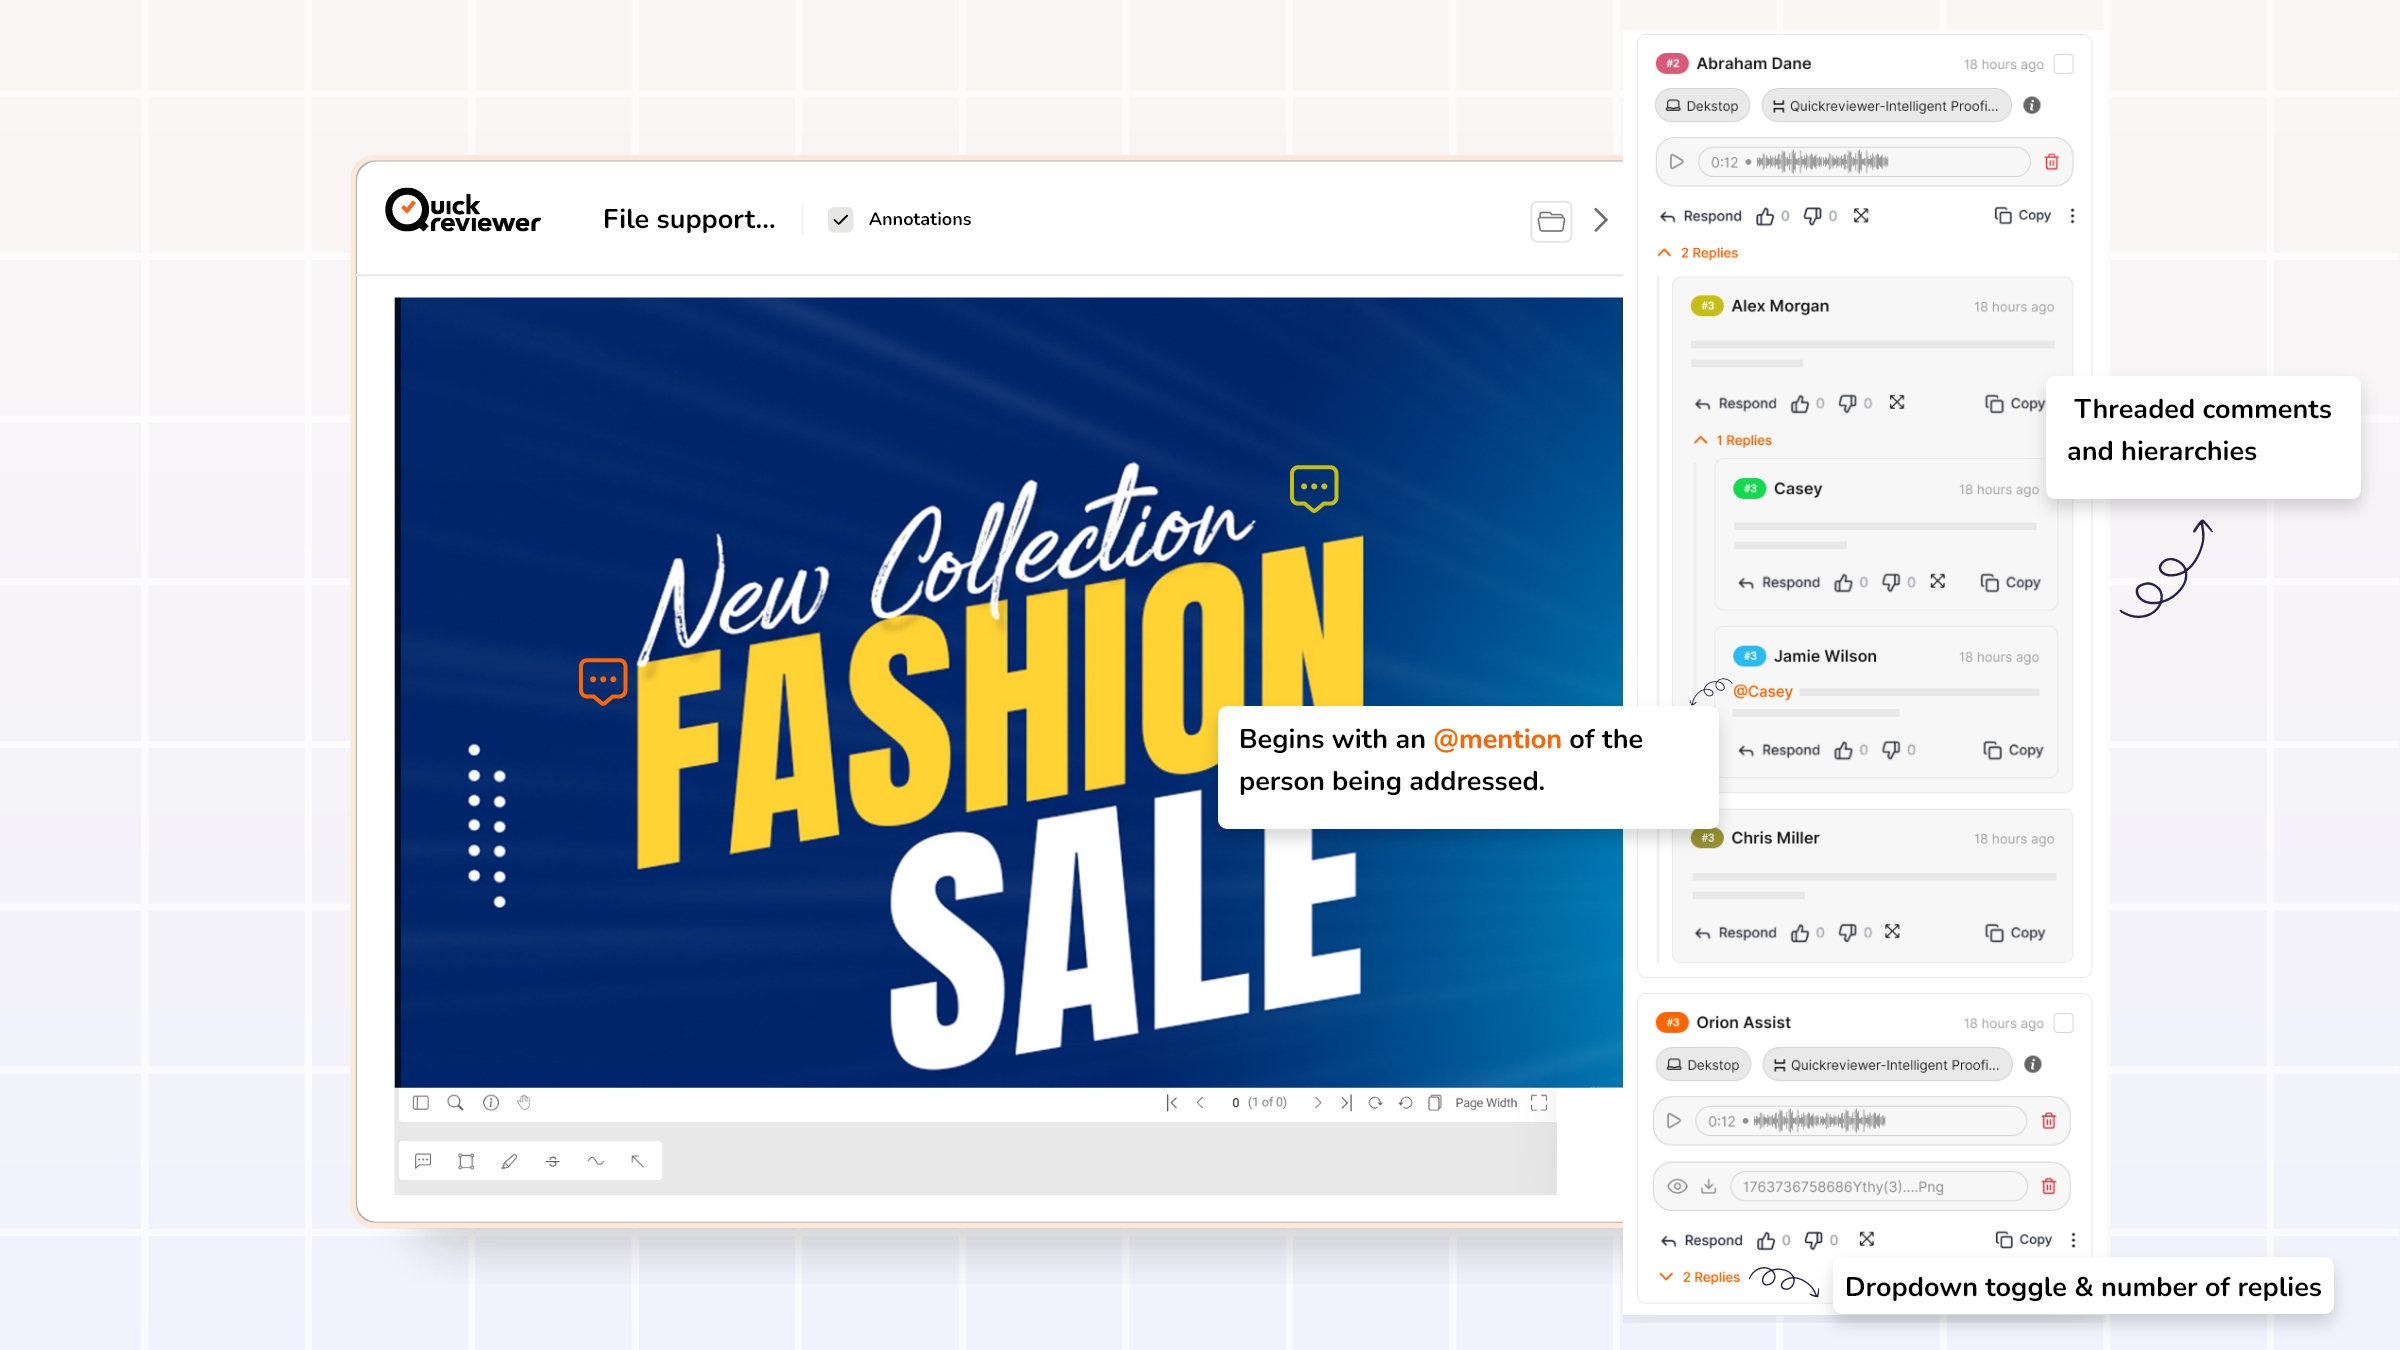Select the comment annotation tool in bottom toolbar
This screenshot has height=1350, width=2400.
pyautogui.click(x=423, y=1161)
